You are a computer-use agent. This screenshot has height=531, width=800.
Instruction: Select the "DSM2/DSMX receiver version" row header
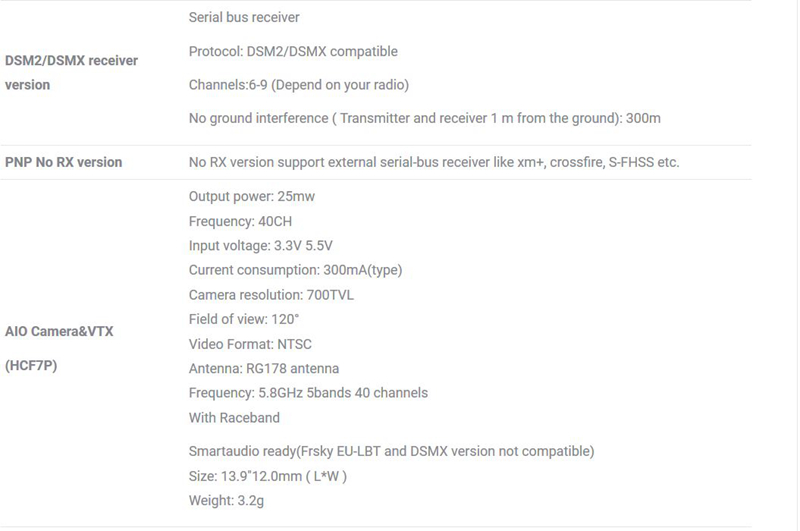pyautogui.click(x=71, y=72)
